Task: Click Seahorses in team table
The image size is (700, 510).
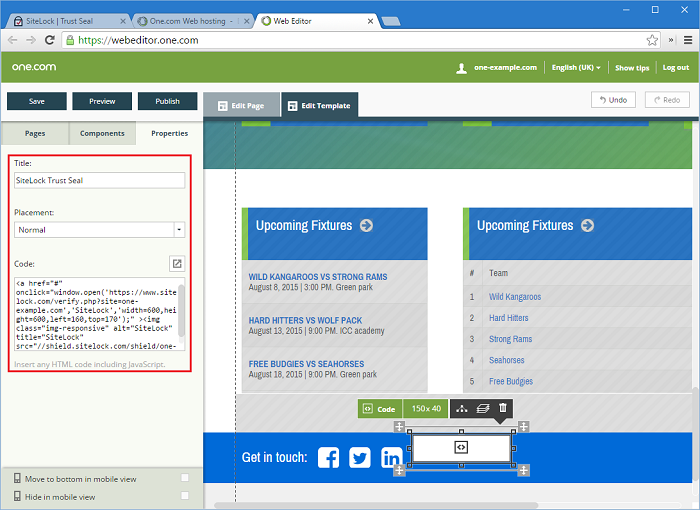Action: click(506, 360)
